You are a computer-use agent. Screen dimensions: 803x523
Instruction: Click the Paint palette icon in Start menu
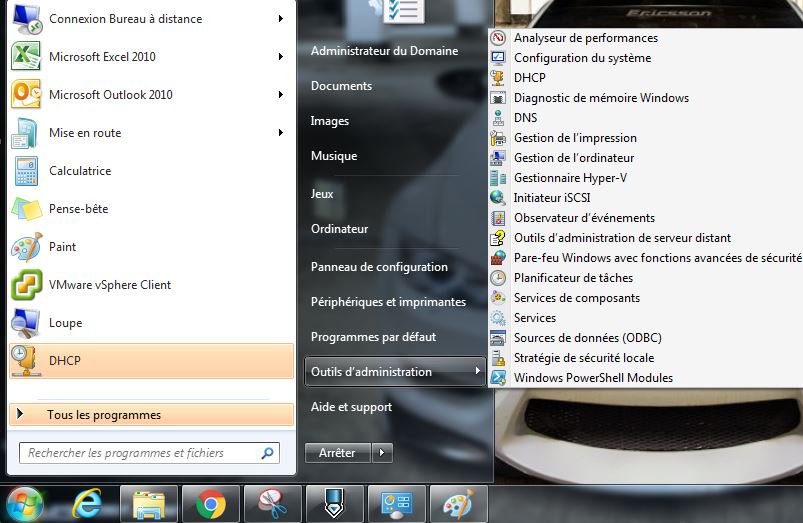(26, 247)
